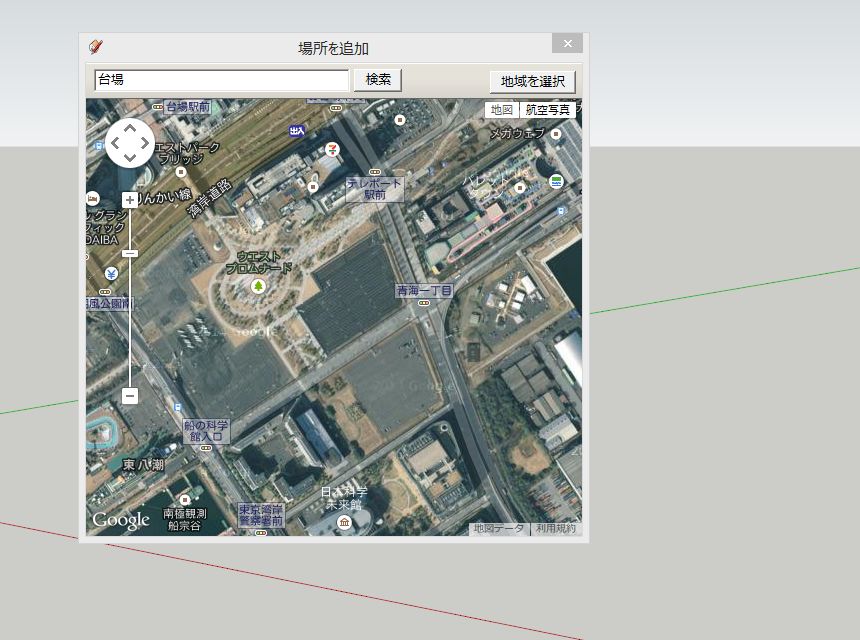Click the Google logo on map
860x640 pixels.
pos(121,520)
